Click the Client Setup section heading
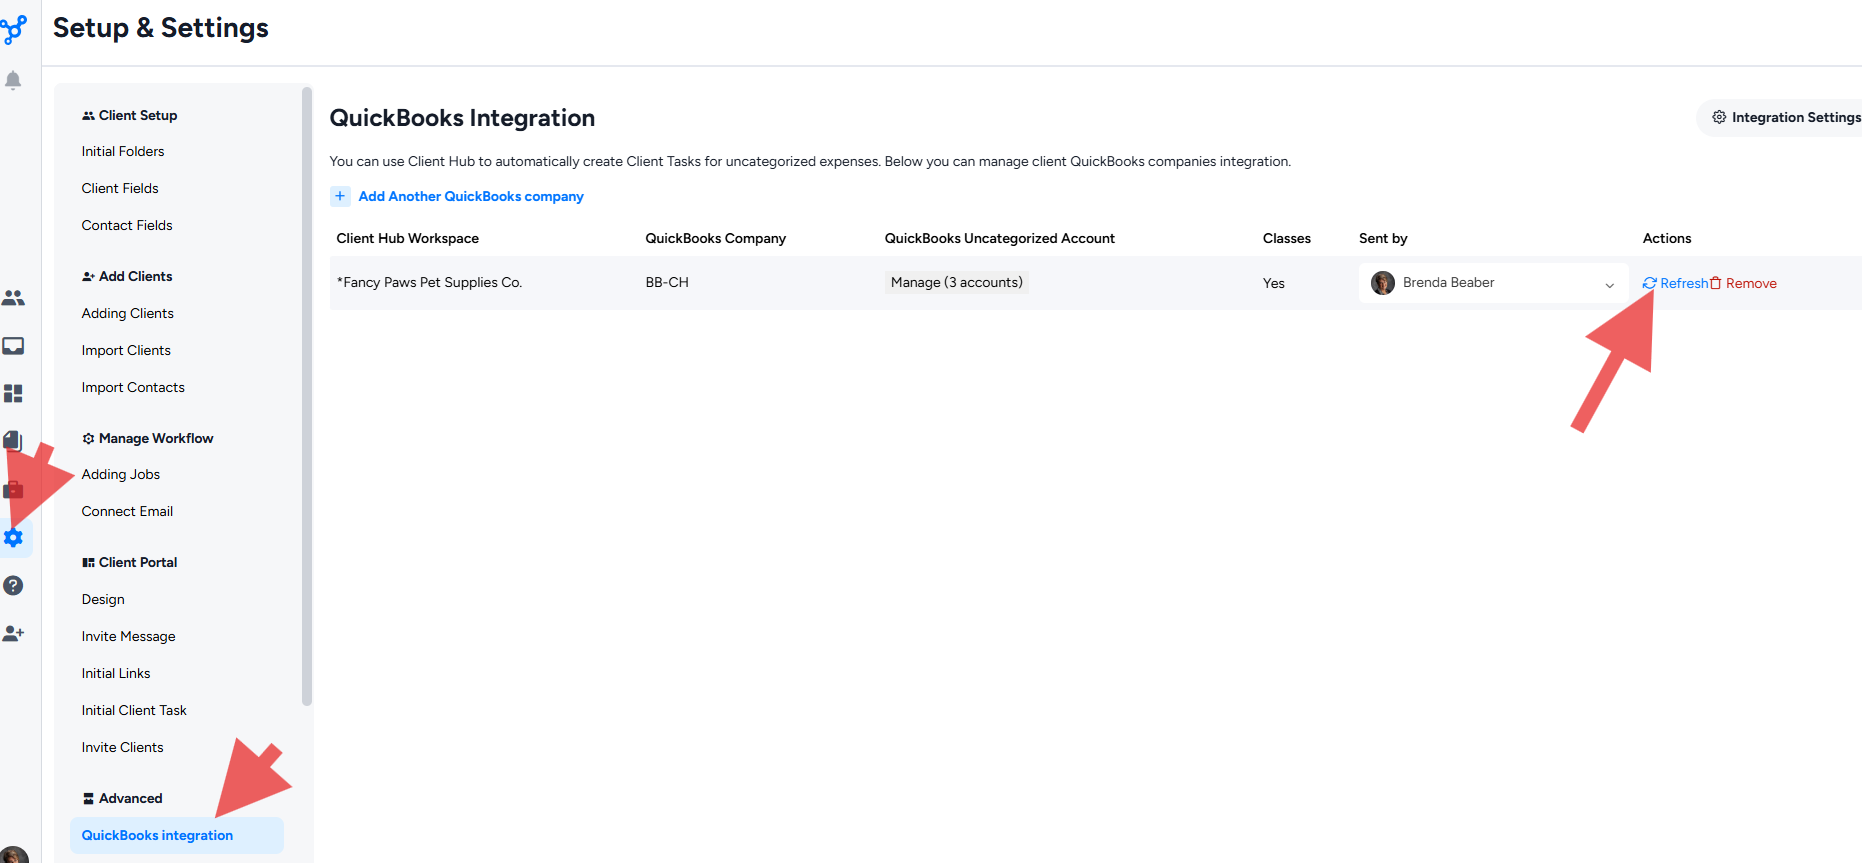The height and width of the screenshot is (863, 1862). [130, 115]
